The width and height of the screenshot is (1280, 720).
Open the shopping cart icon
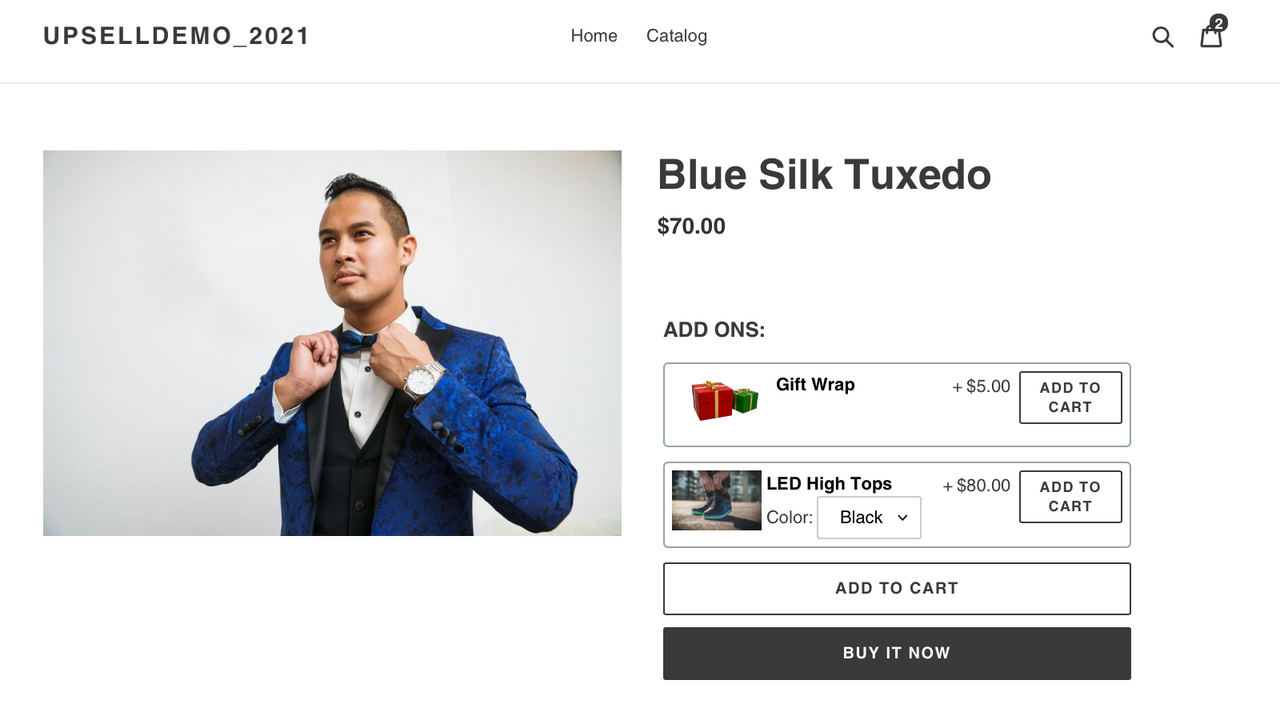(x=1212, y=36)
